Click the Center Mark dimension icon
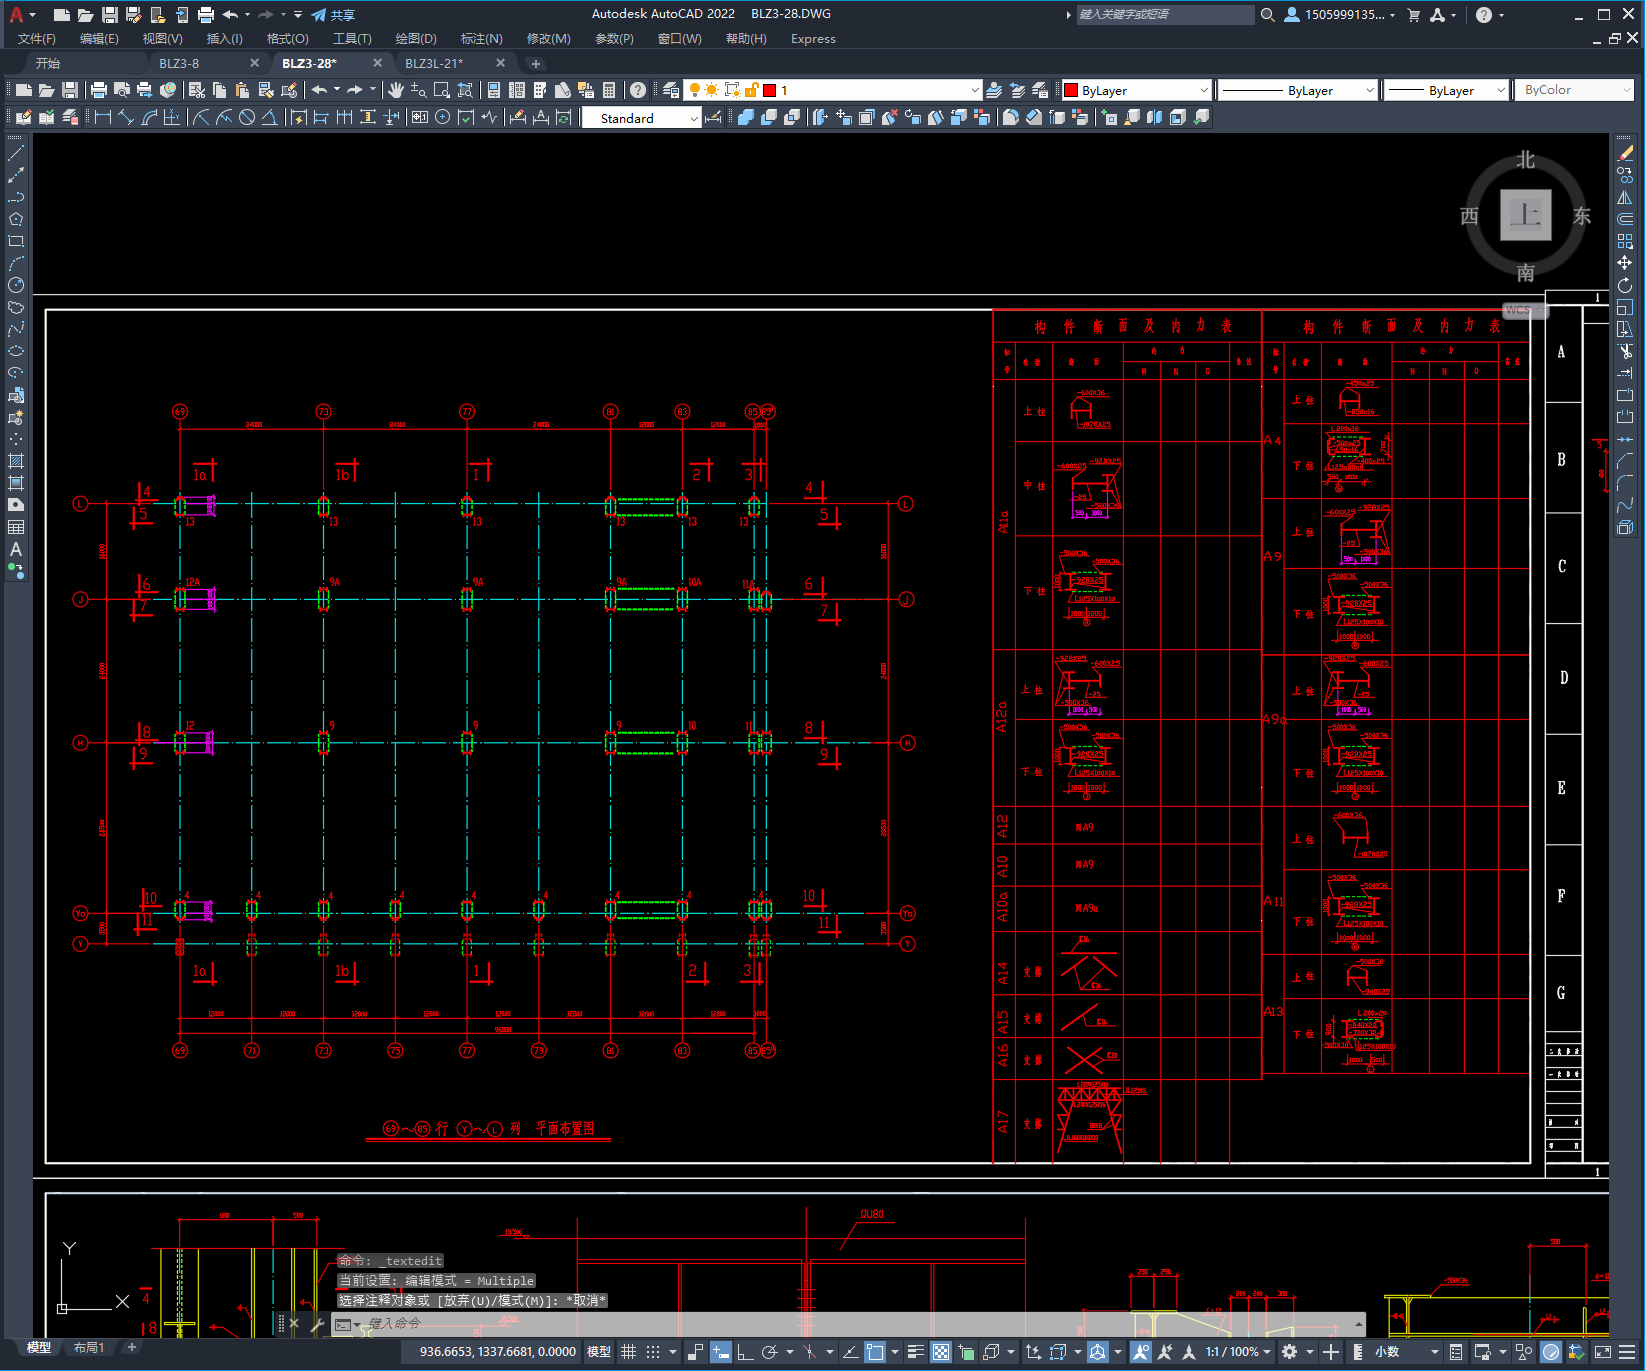This screenshot has height=1371, width=1645. [442, 117]
